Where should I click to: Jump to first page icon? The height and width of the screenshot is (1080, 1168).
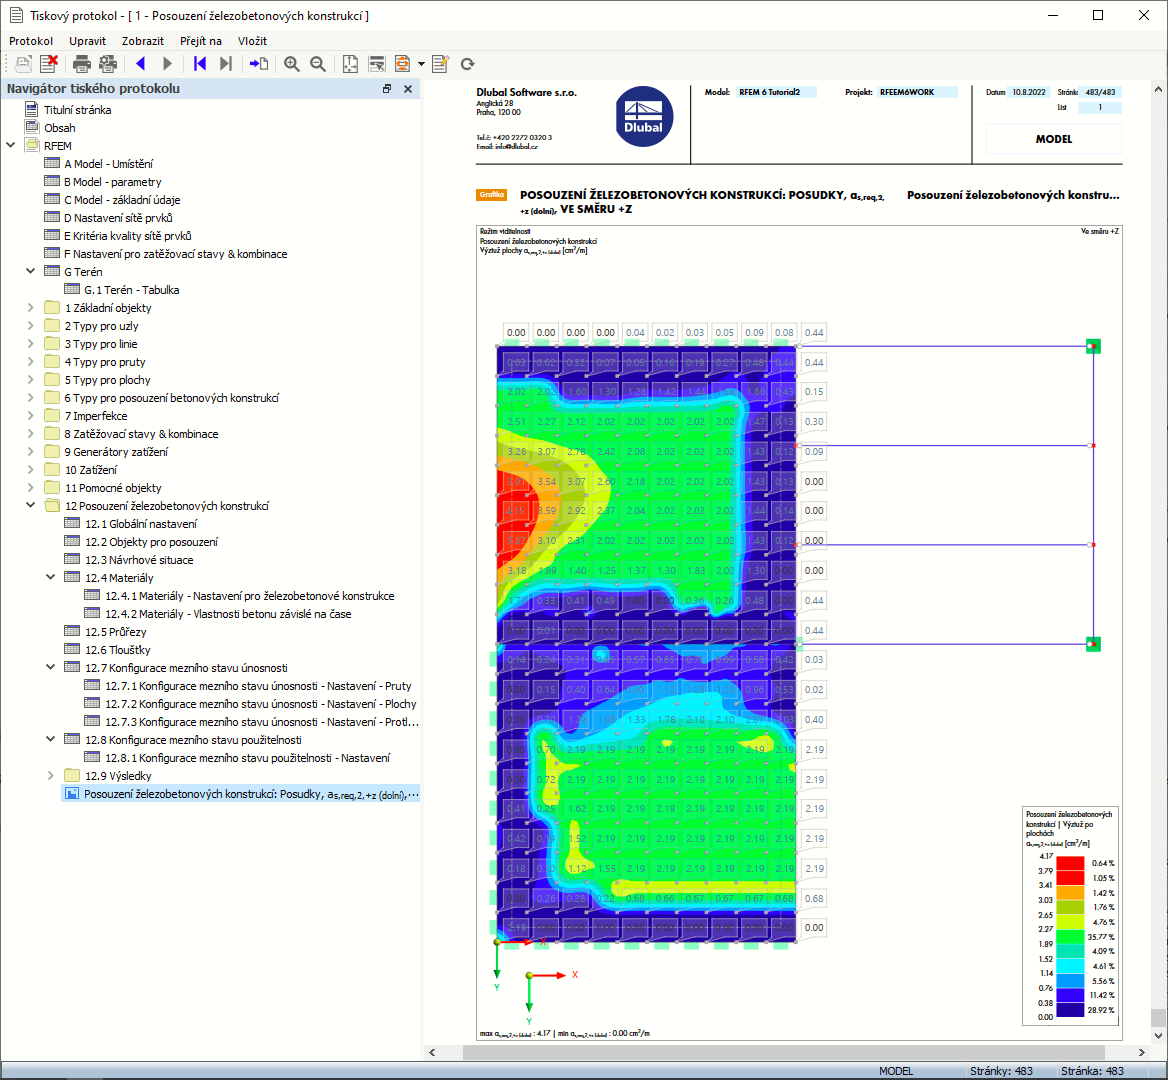point(200,64)
